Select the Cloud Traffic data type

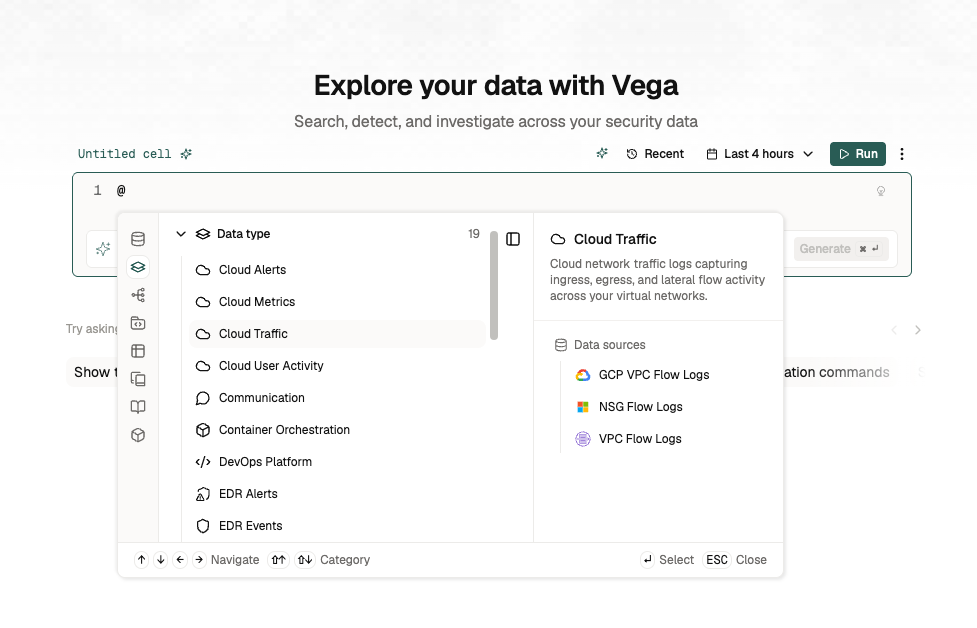click(x=337, y=334)
